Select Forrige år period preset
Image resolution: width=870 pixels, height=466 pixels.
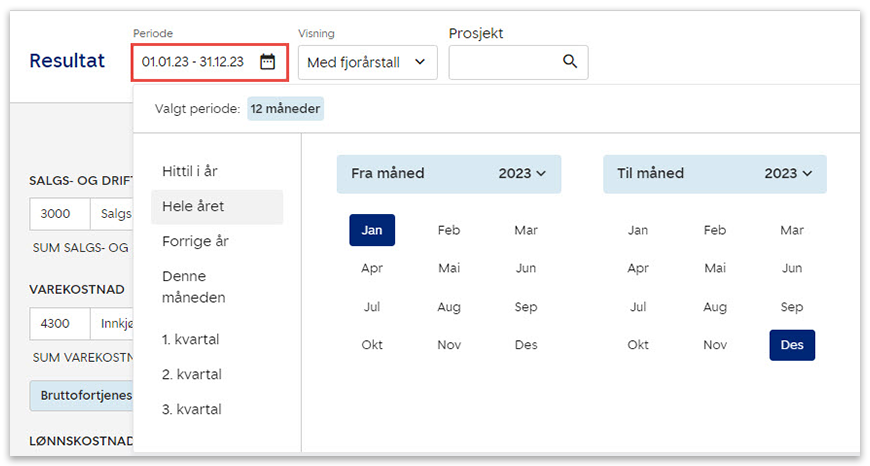pyautogui.click(x=195, y=241)
